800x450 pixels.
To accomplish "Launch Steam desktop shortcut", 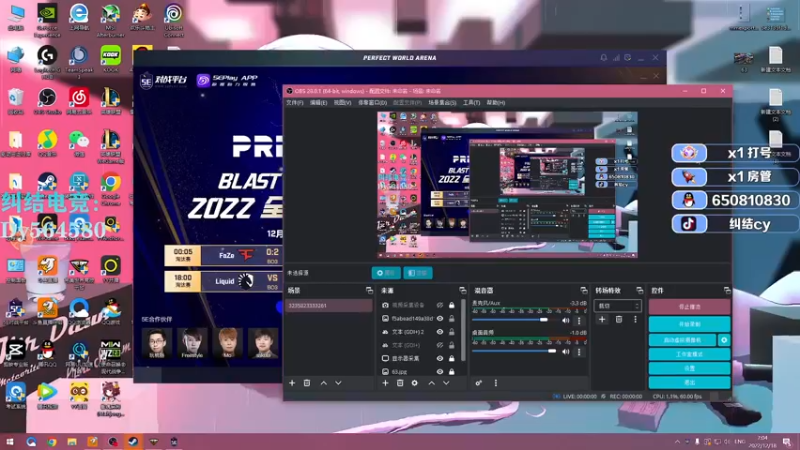I will (47, 185).
